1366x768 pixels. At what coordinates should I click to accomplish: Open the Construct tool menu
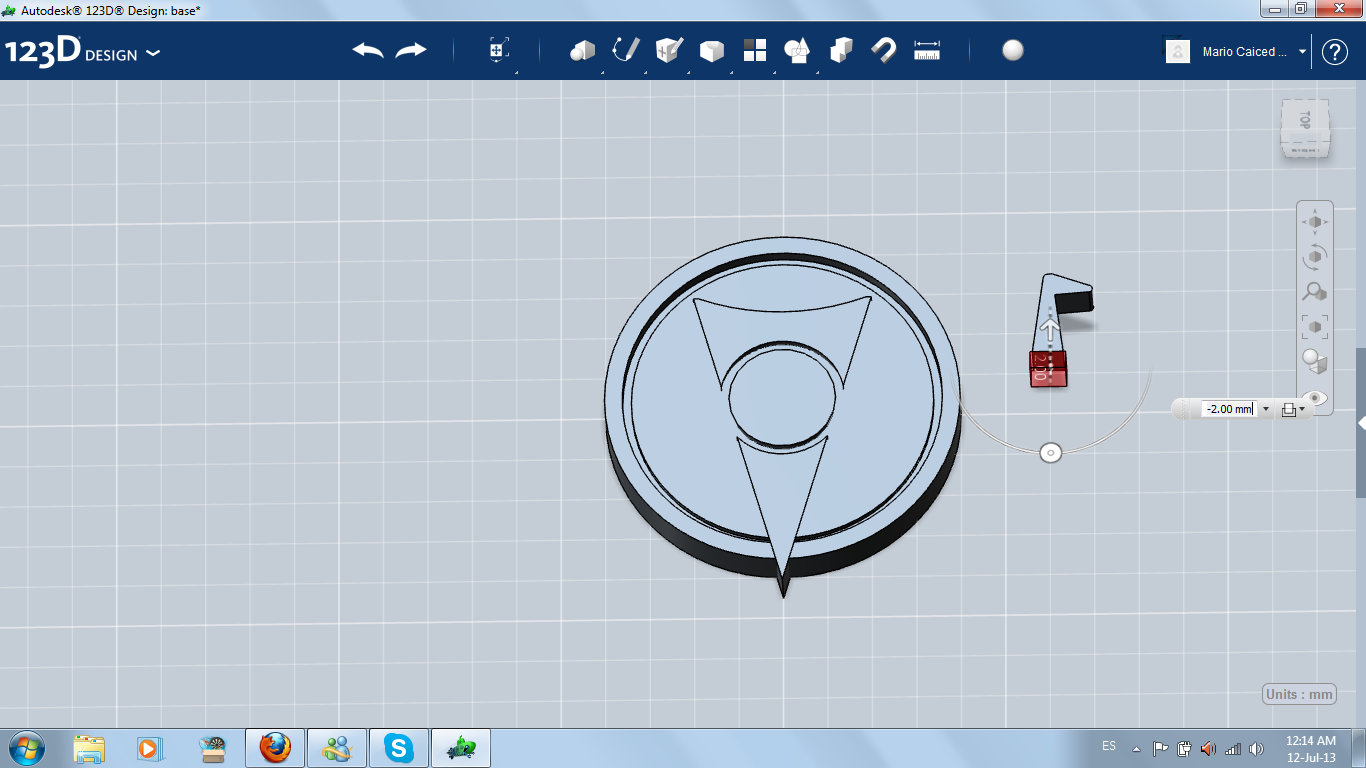point(668,50)
